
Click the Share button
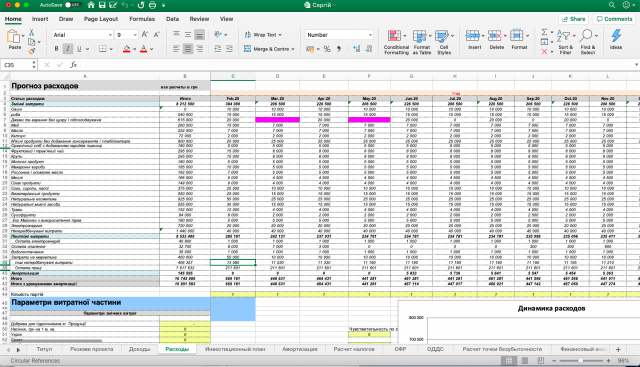pyautogui.click(x=573, y=19)
